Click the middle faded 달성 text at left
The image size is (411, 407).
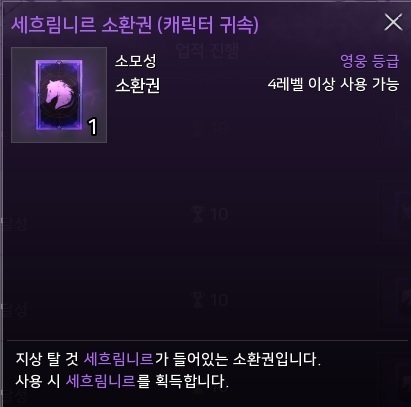pos(14,310)
